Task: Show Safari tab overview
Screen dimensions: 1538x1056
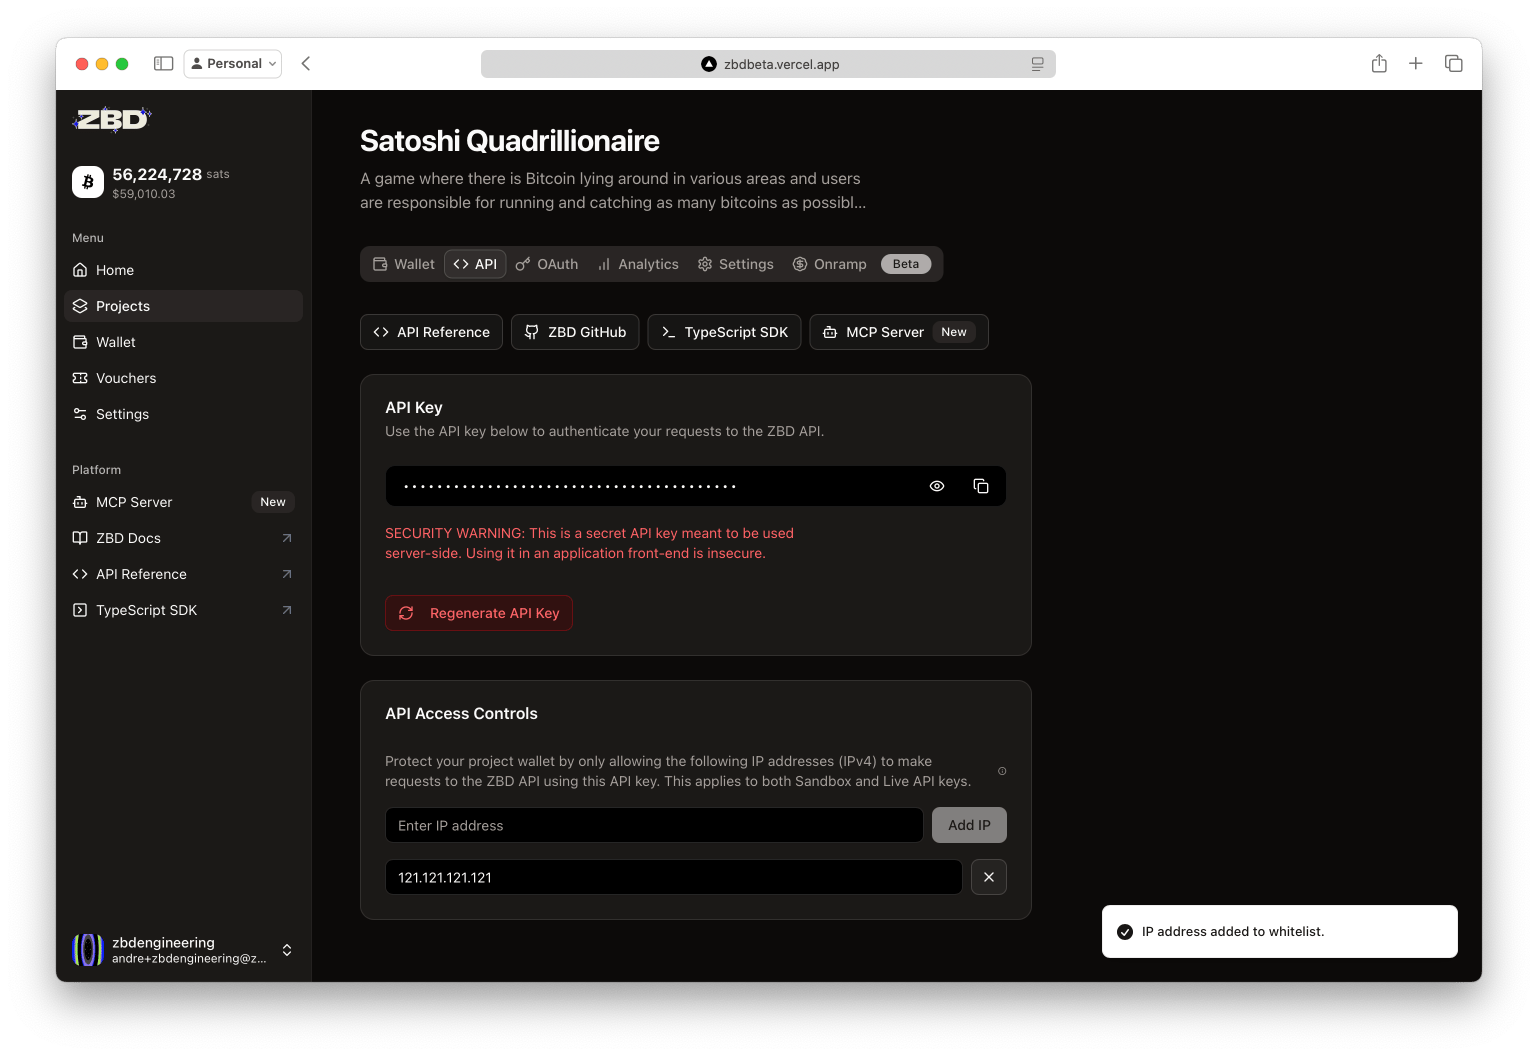Action: pos(1454,64)
